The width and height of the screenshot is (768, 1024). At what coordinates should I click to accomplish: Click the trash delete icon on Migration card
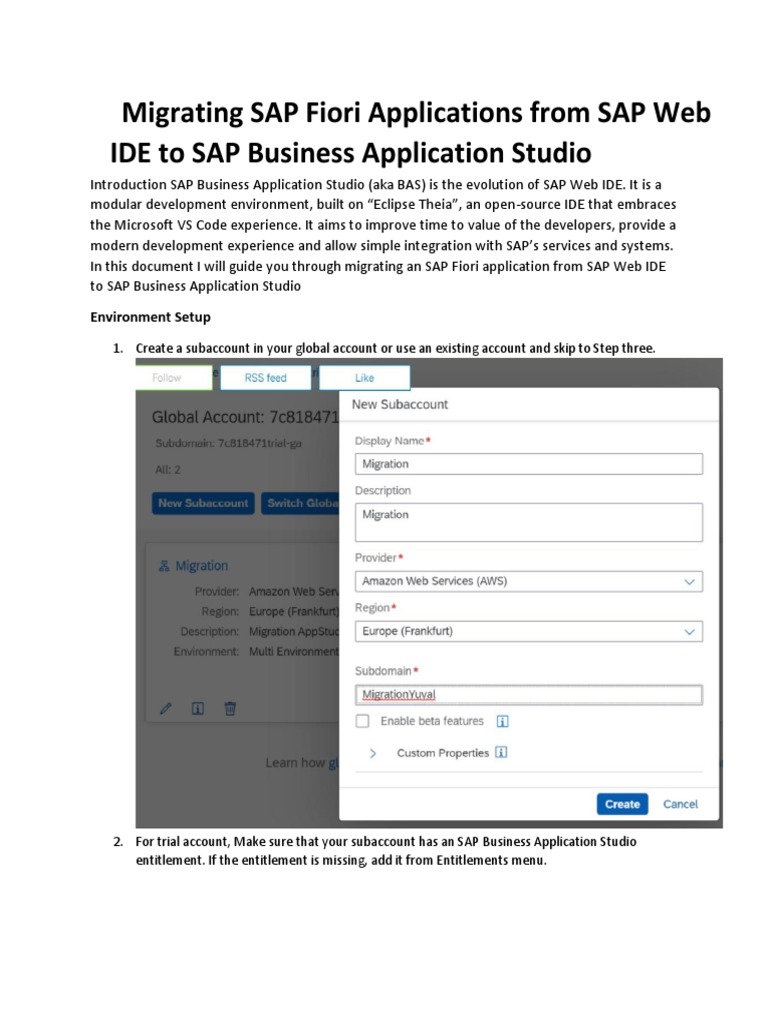(x=230, y=709)
